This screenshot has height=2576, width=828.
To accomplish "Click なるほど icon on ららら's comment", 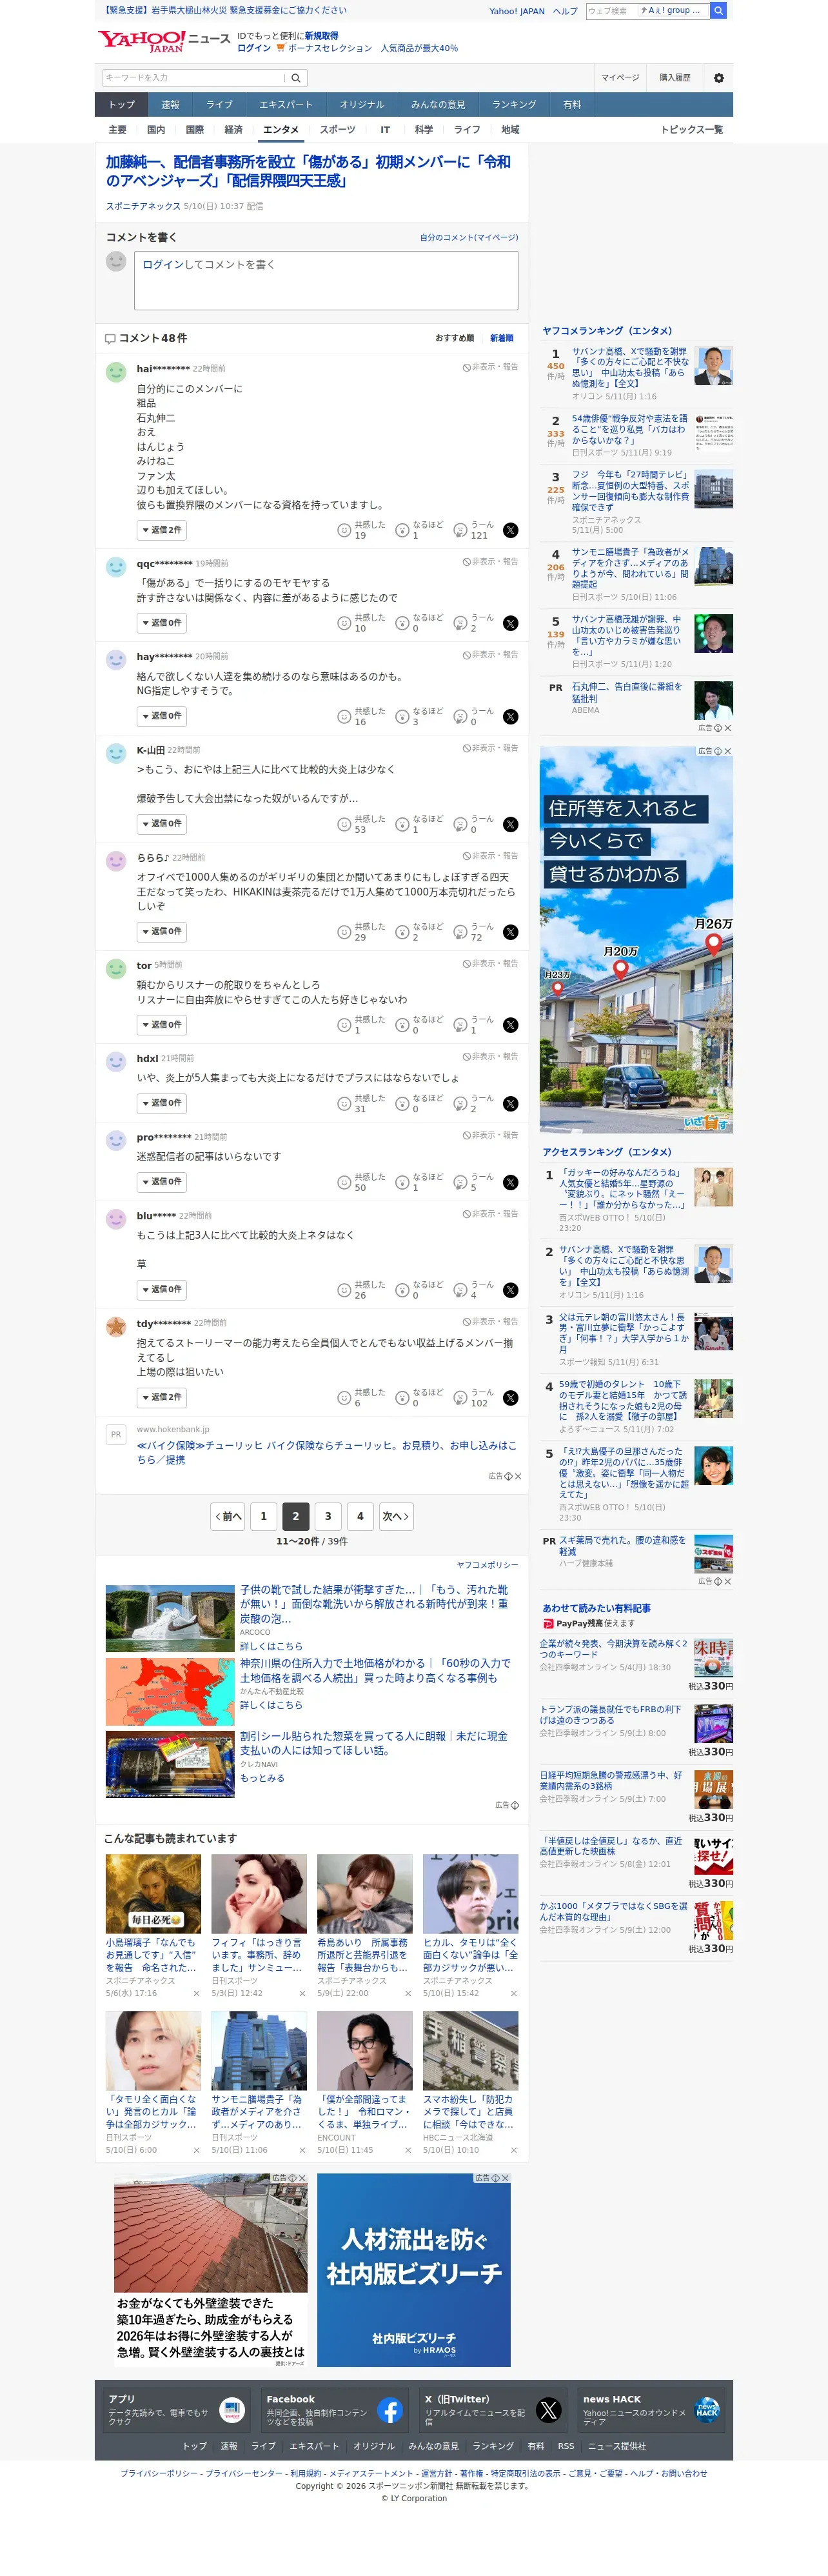I will point(402,933).
